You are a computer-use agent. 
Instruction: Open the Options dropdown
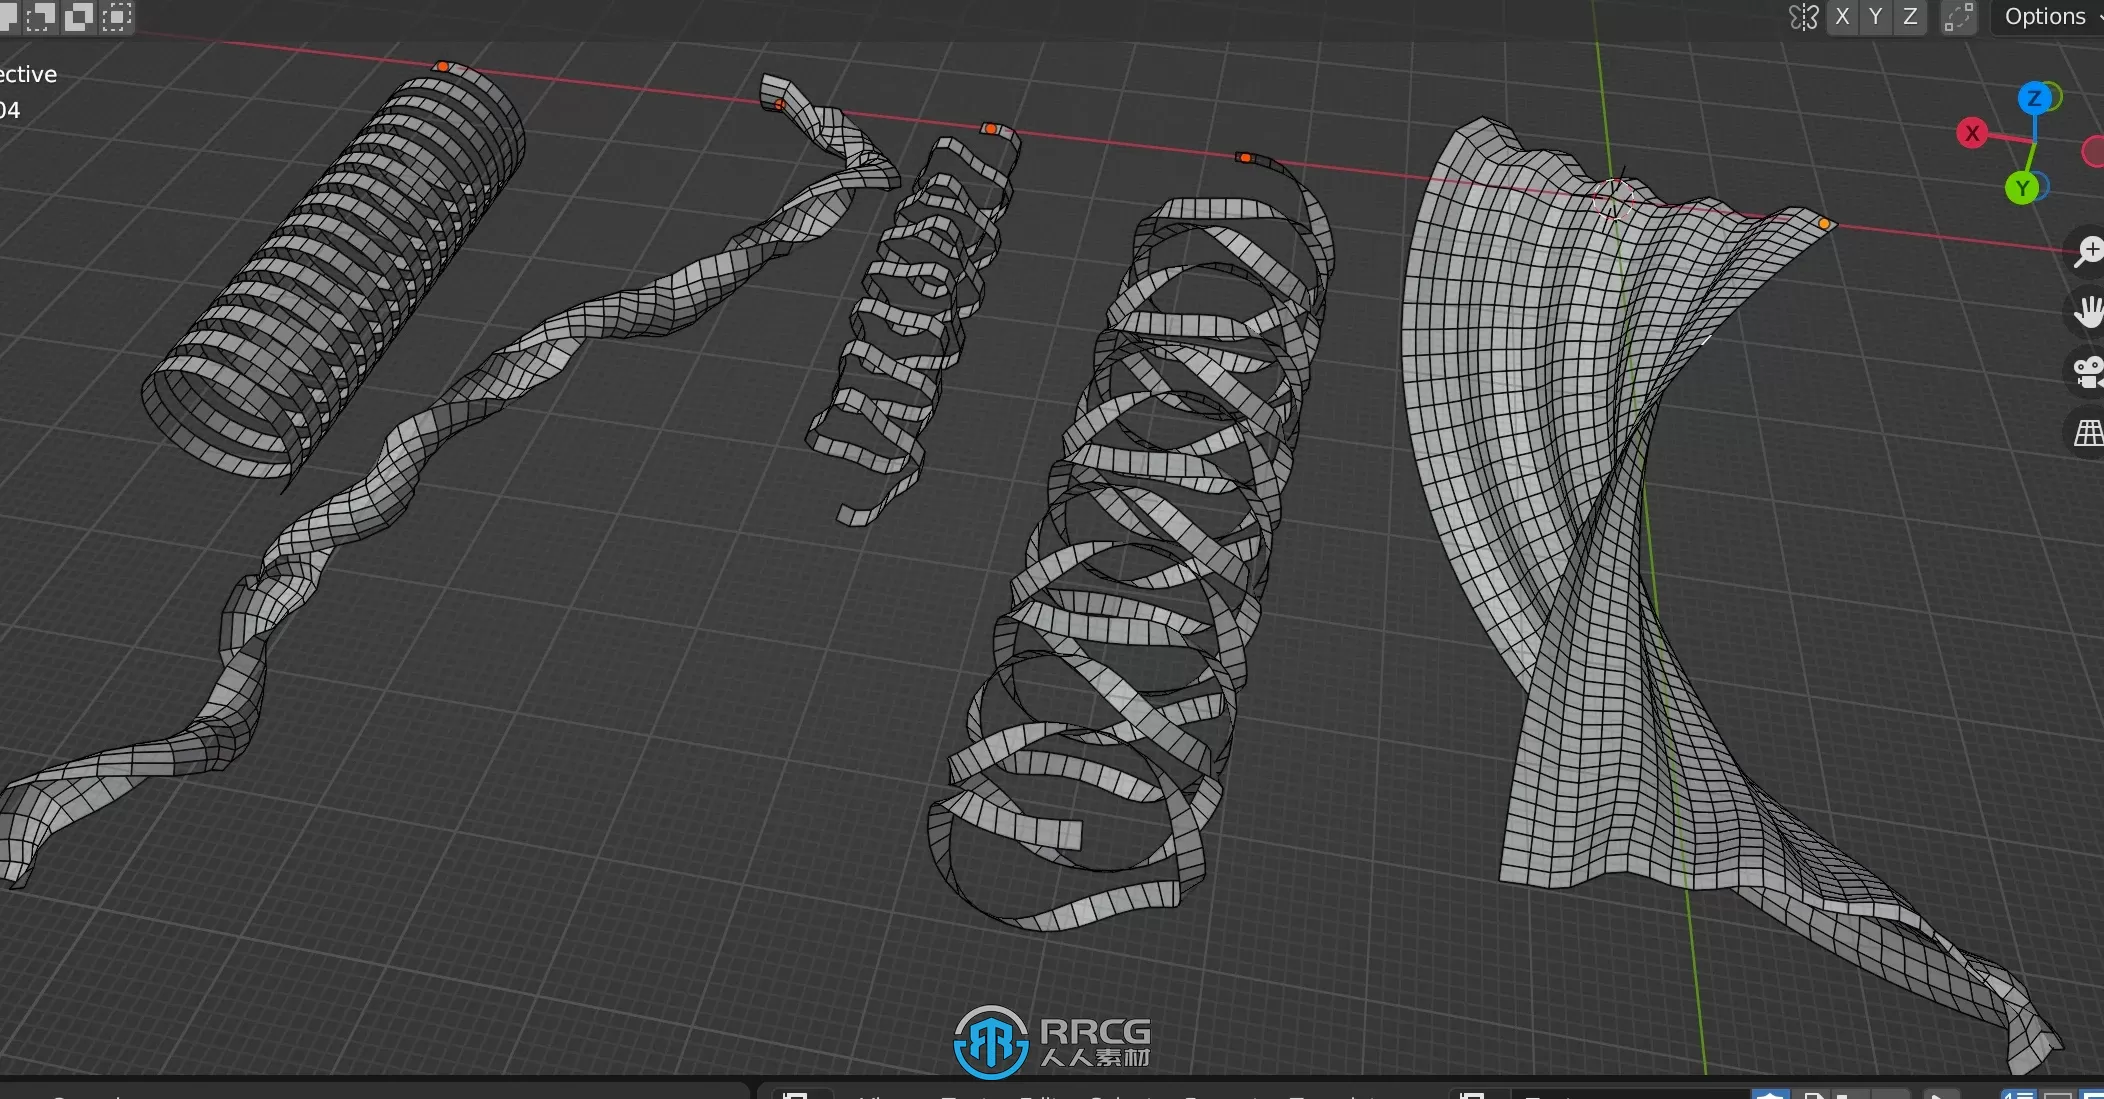(2048, 17)
